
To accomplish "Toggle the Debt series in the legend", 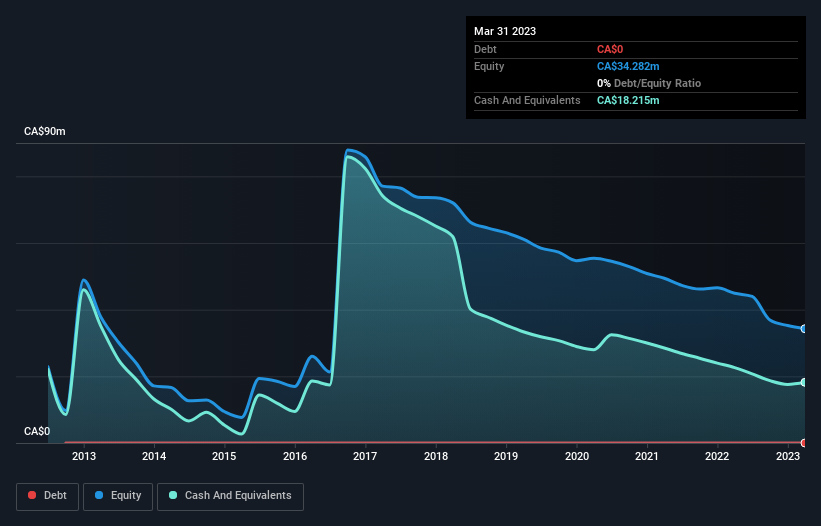I will click(x=47, y=496).
